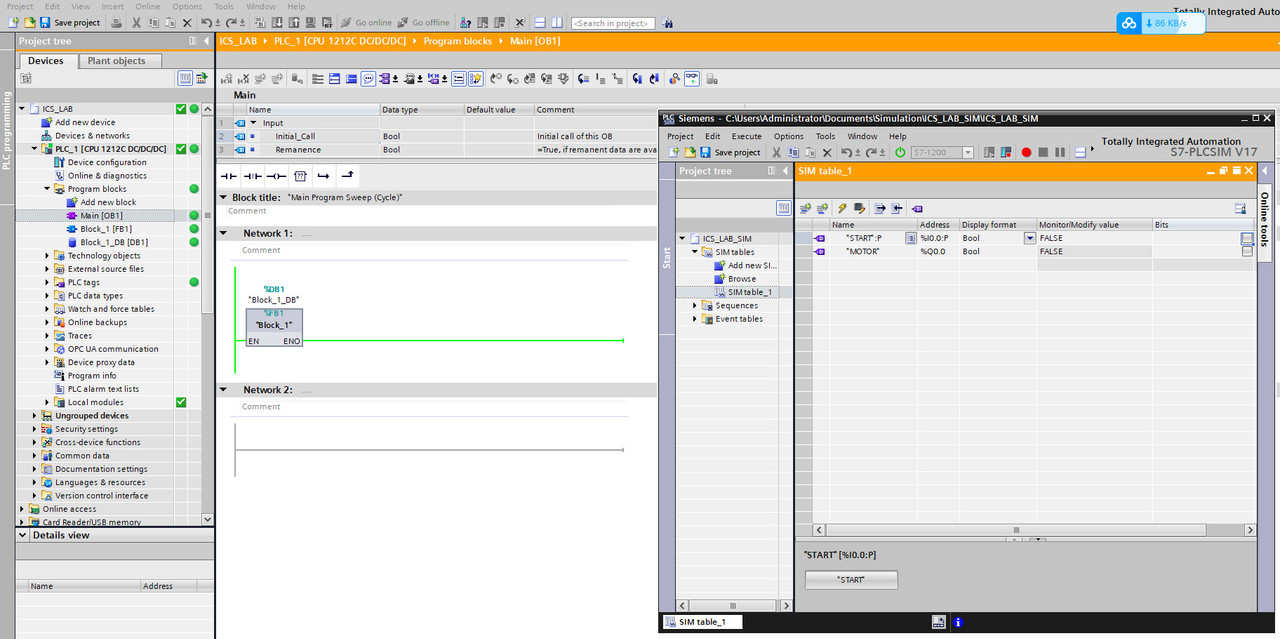
Task: Stop the PLCSIM sequence recording
Action: click(x=1043, y=152)
